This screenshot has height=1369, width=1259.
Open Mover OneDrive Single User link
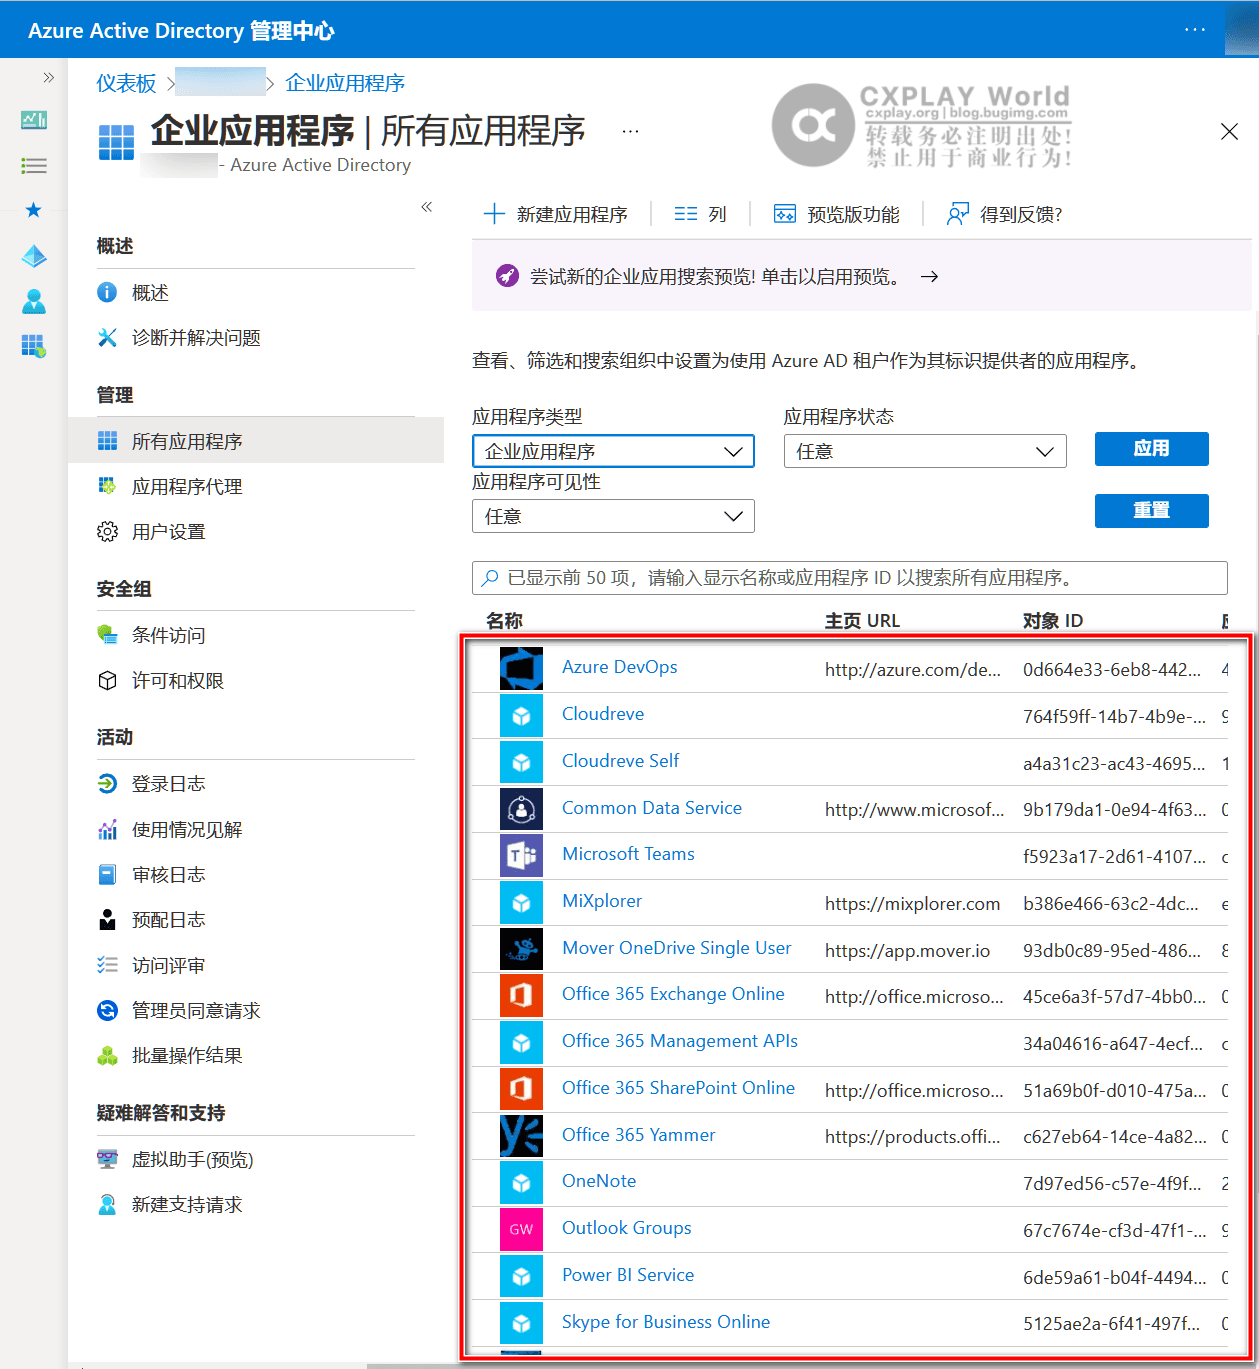point(677,948)
